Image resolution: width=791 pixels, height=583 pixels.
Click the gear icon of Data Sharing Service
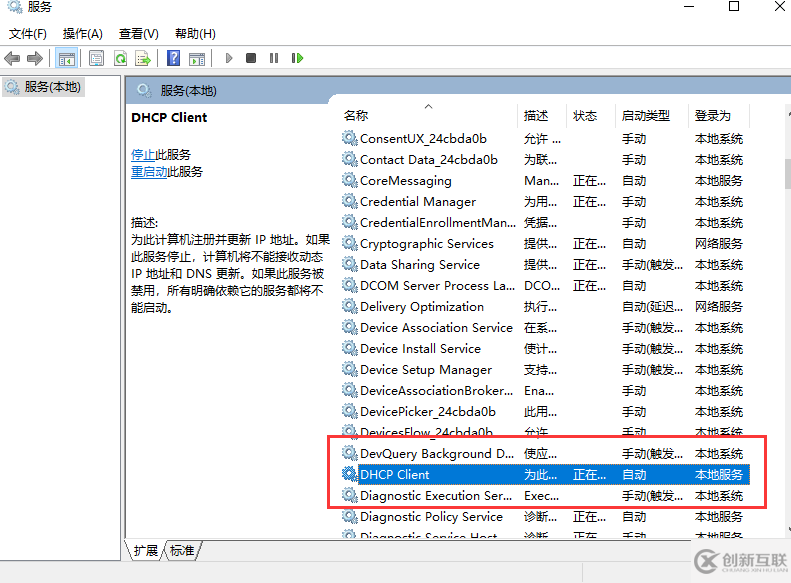point(350,264)
